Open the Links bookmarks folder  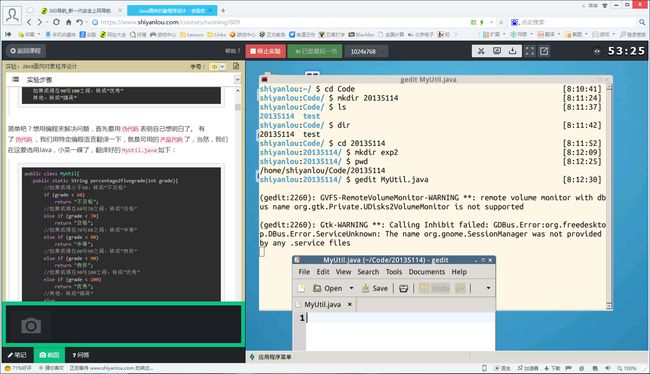tap(216, 34)
